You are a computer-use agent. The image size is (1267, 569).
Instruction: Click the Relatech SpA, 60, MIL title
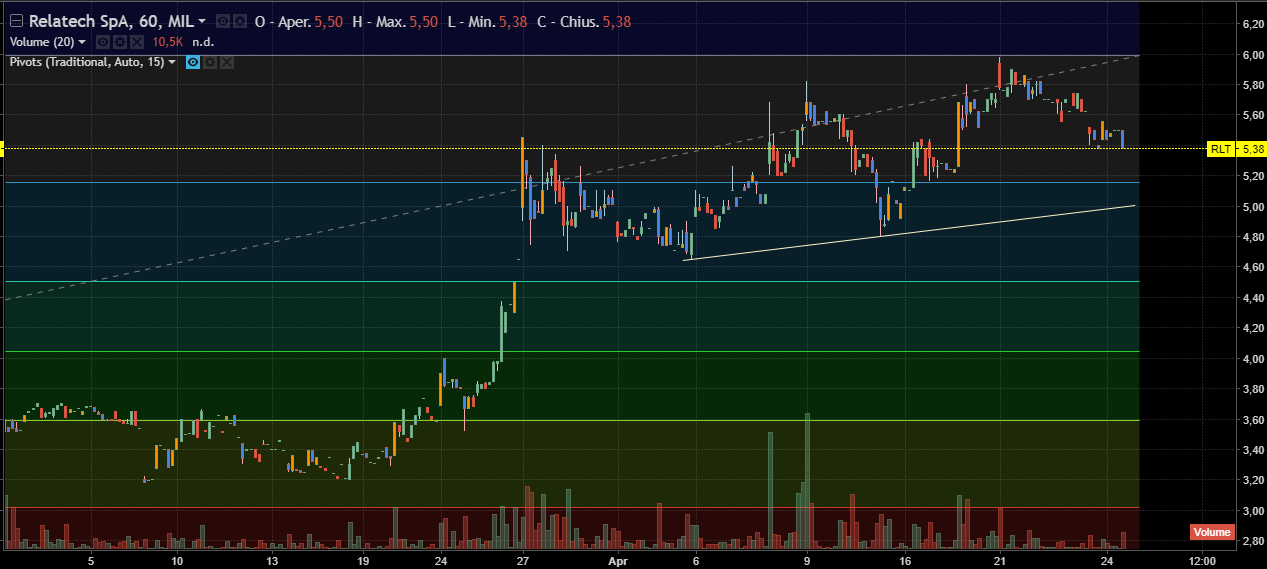(111, 21)
